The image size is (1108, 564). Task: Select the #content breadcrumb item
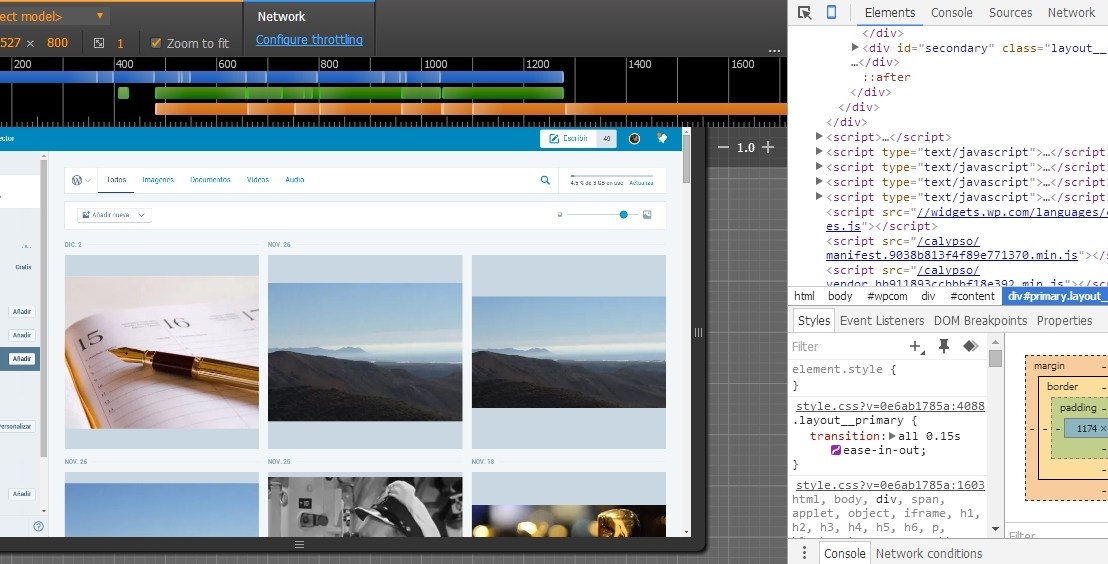click(972, 296)
